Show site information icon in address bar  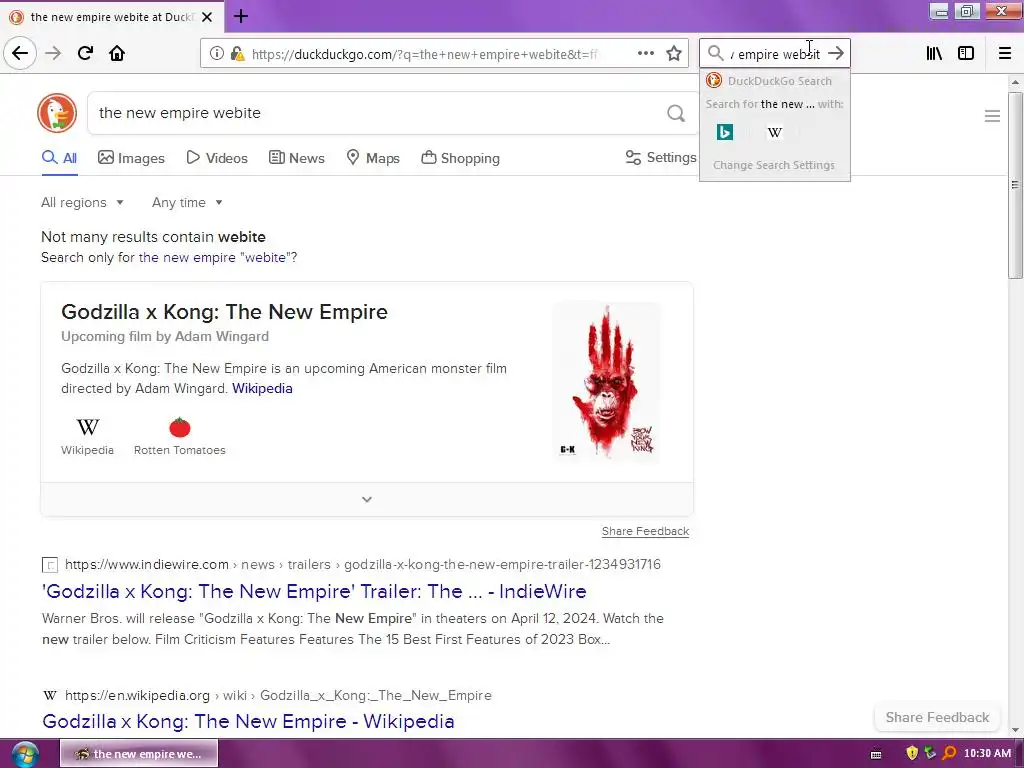coord(216,54)
